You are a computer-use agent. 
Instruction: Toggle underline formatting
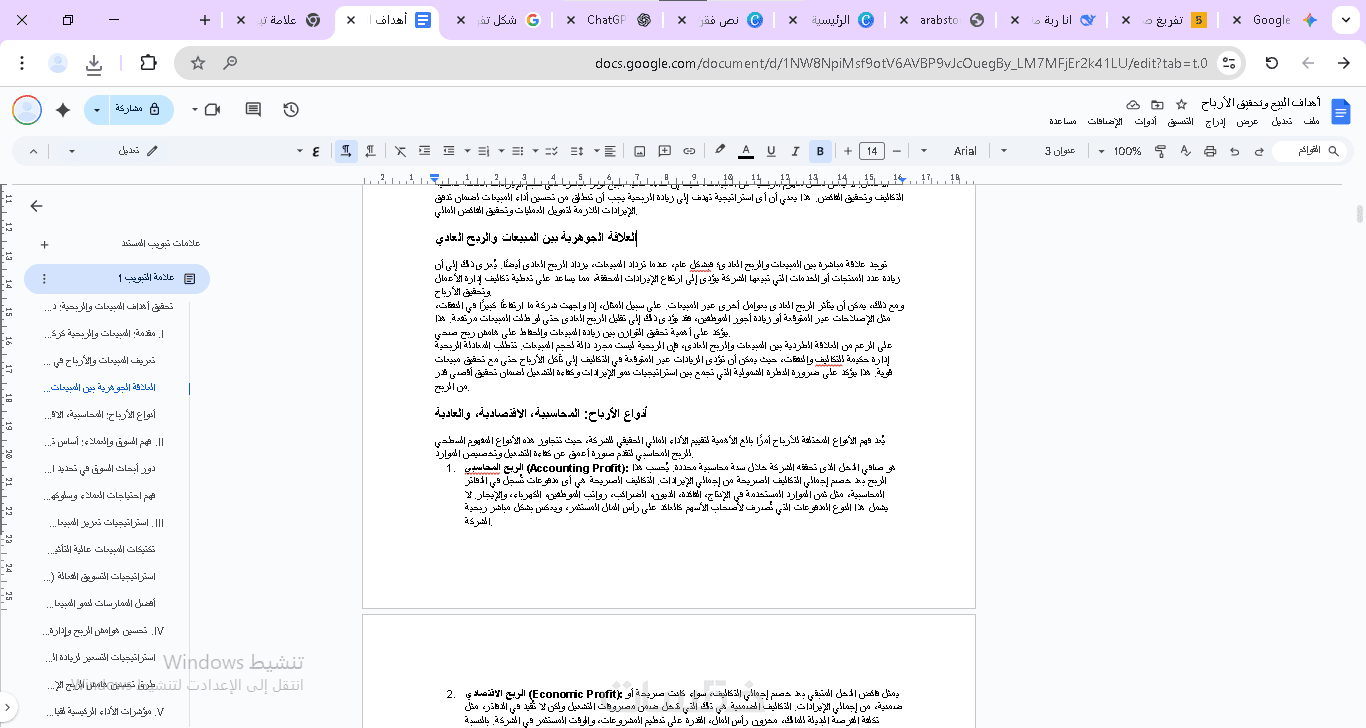tap(771, 151)
